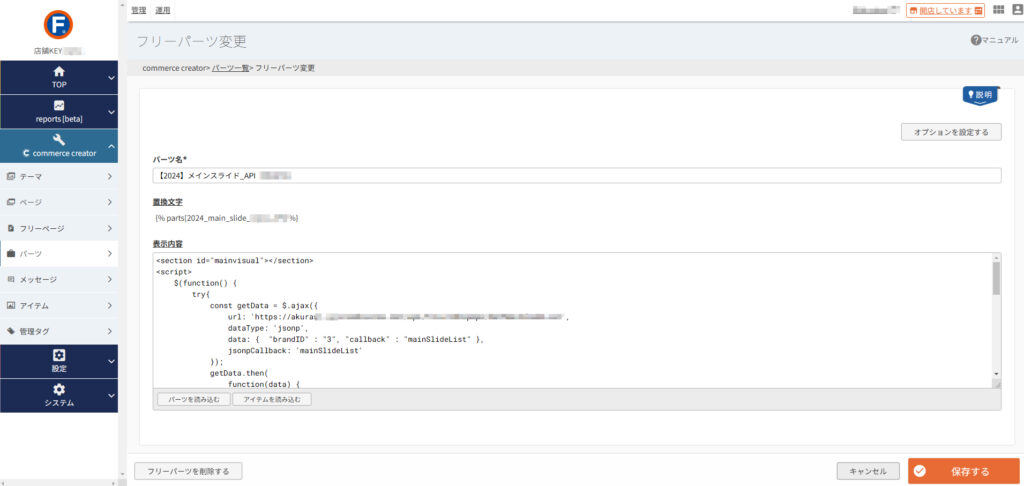Open the フリーページ sidebar item
This screenshot has width=1024, height=486.
click(59, 228)
